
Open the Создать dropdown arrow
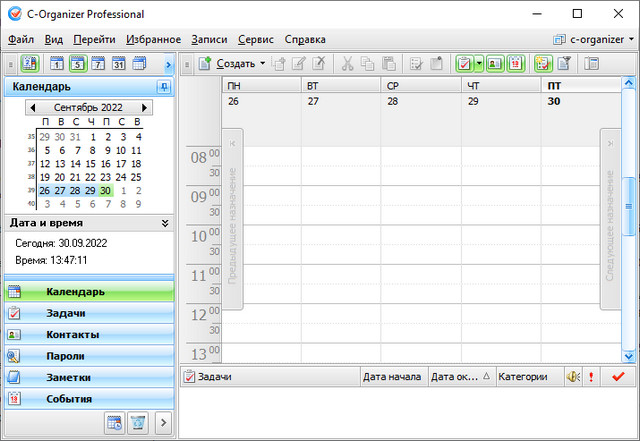coord(262,64)
